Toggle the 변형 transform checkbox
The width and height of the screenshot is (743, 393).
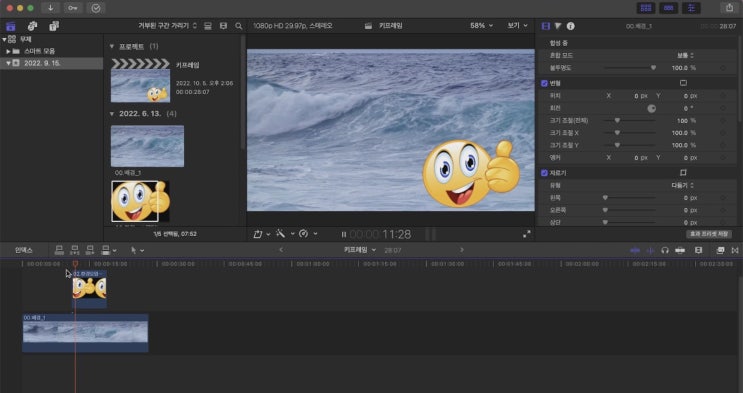pos(544,83)
